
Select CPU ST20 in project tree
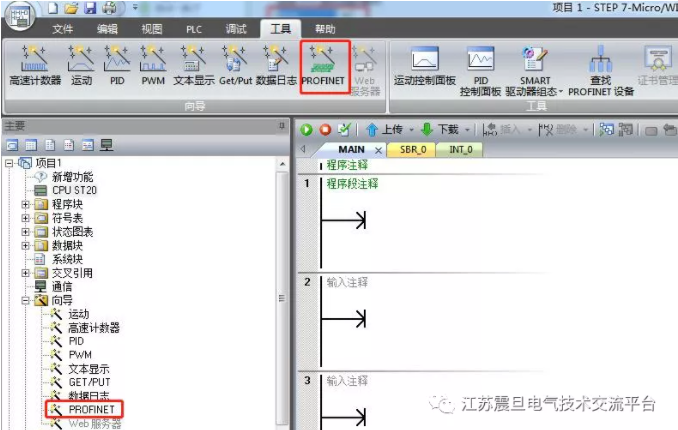(x=66, y=190)
